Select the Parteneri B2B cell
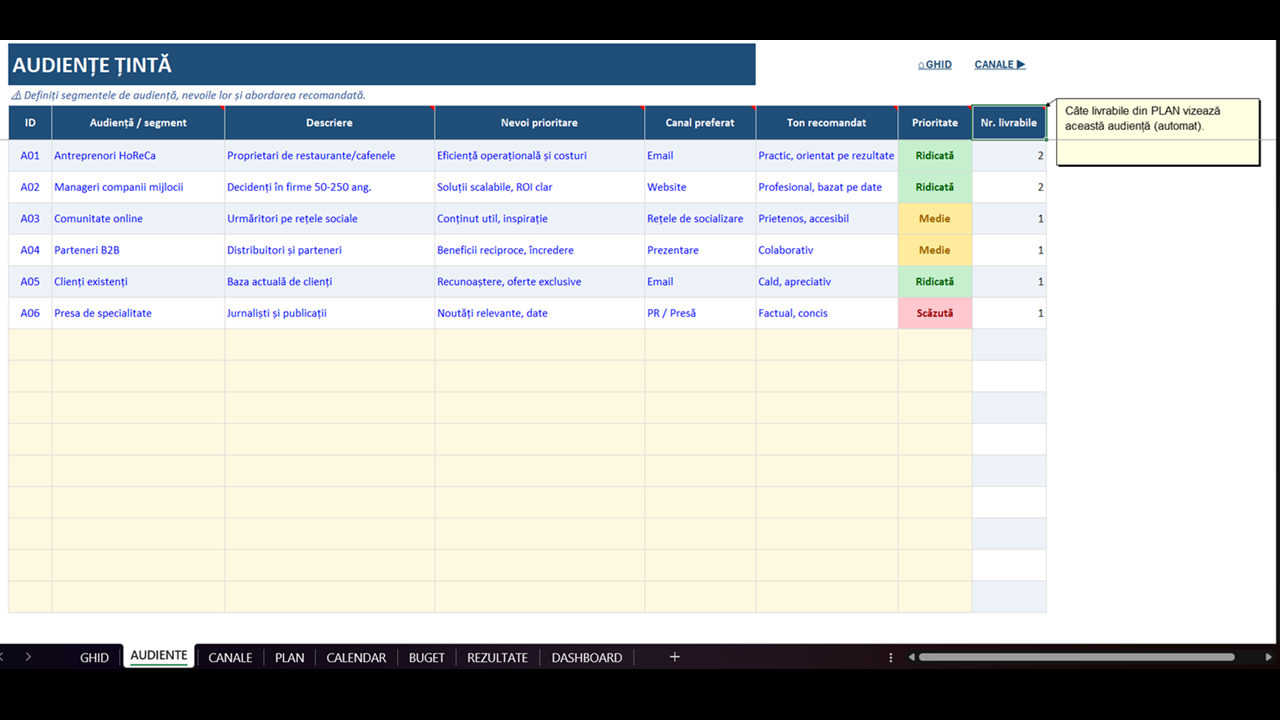 click(138, 250)
